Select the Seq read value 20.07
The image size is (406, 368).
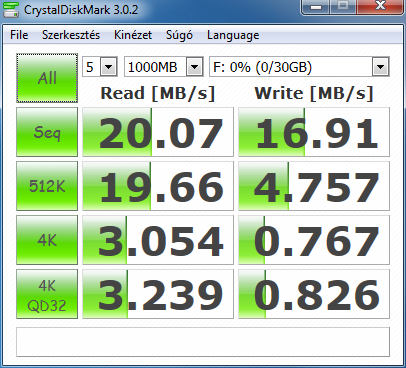(158, 132)
